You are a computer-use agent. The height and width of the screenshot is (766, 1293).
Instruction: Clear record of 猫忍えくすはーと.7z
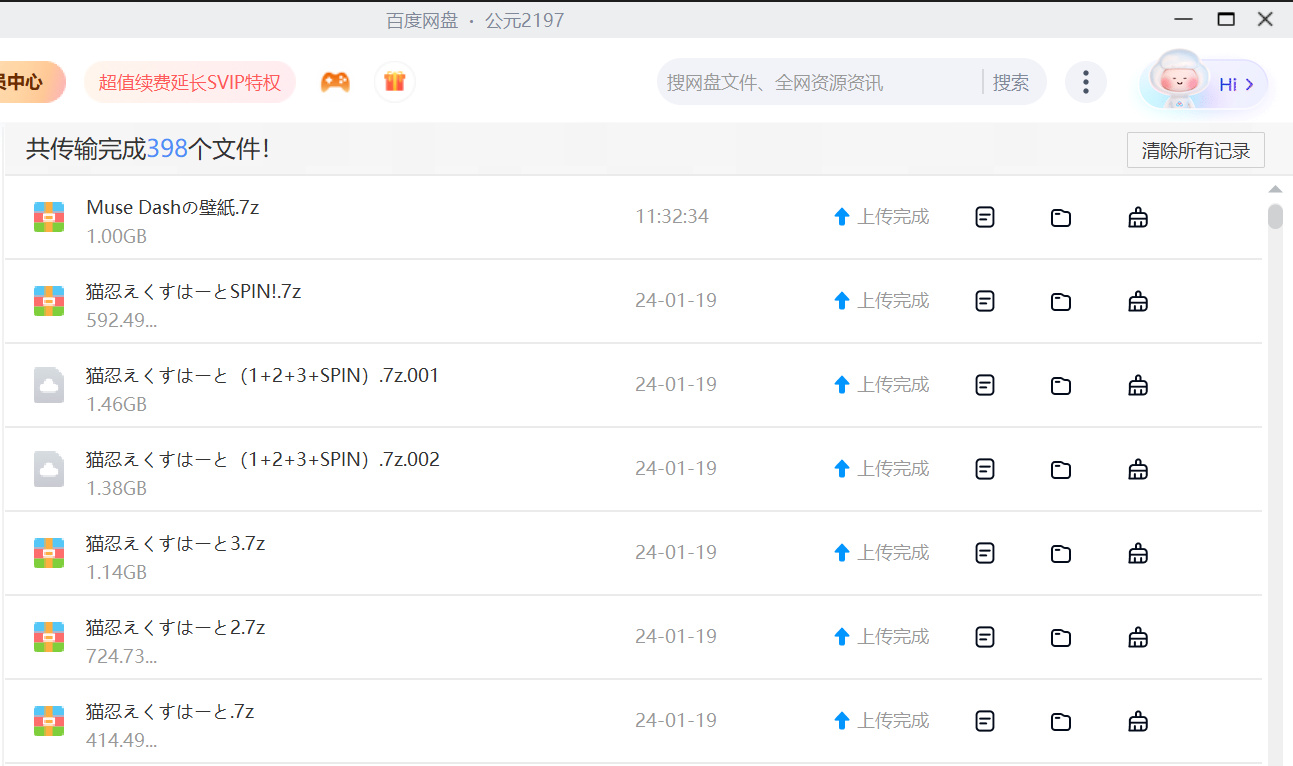pyautogui.click(x=1137, y=721)
